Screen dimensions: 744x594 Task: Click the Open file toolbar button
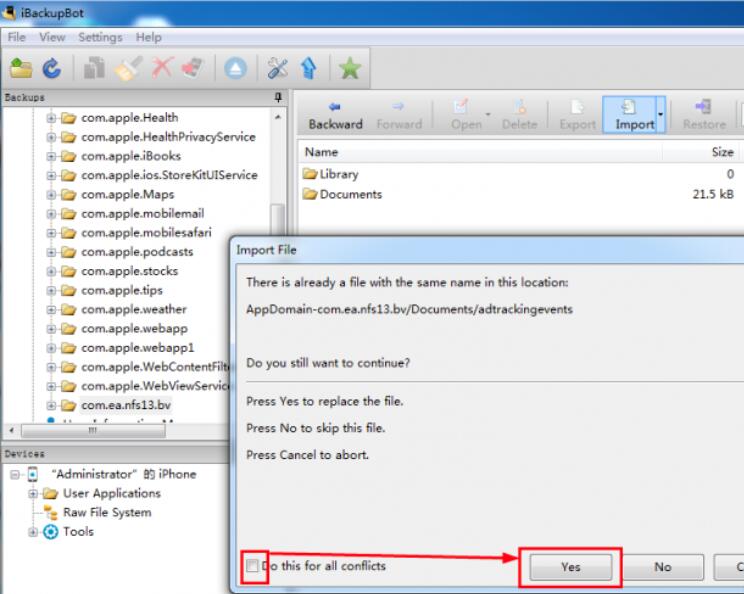click(466, 115)
